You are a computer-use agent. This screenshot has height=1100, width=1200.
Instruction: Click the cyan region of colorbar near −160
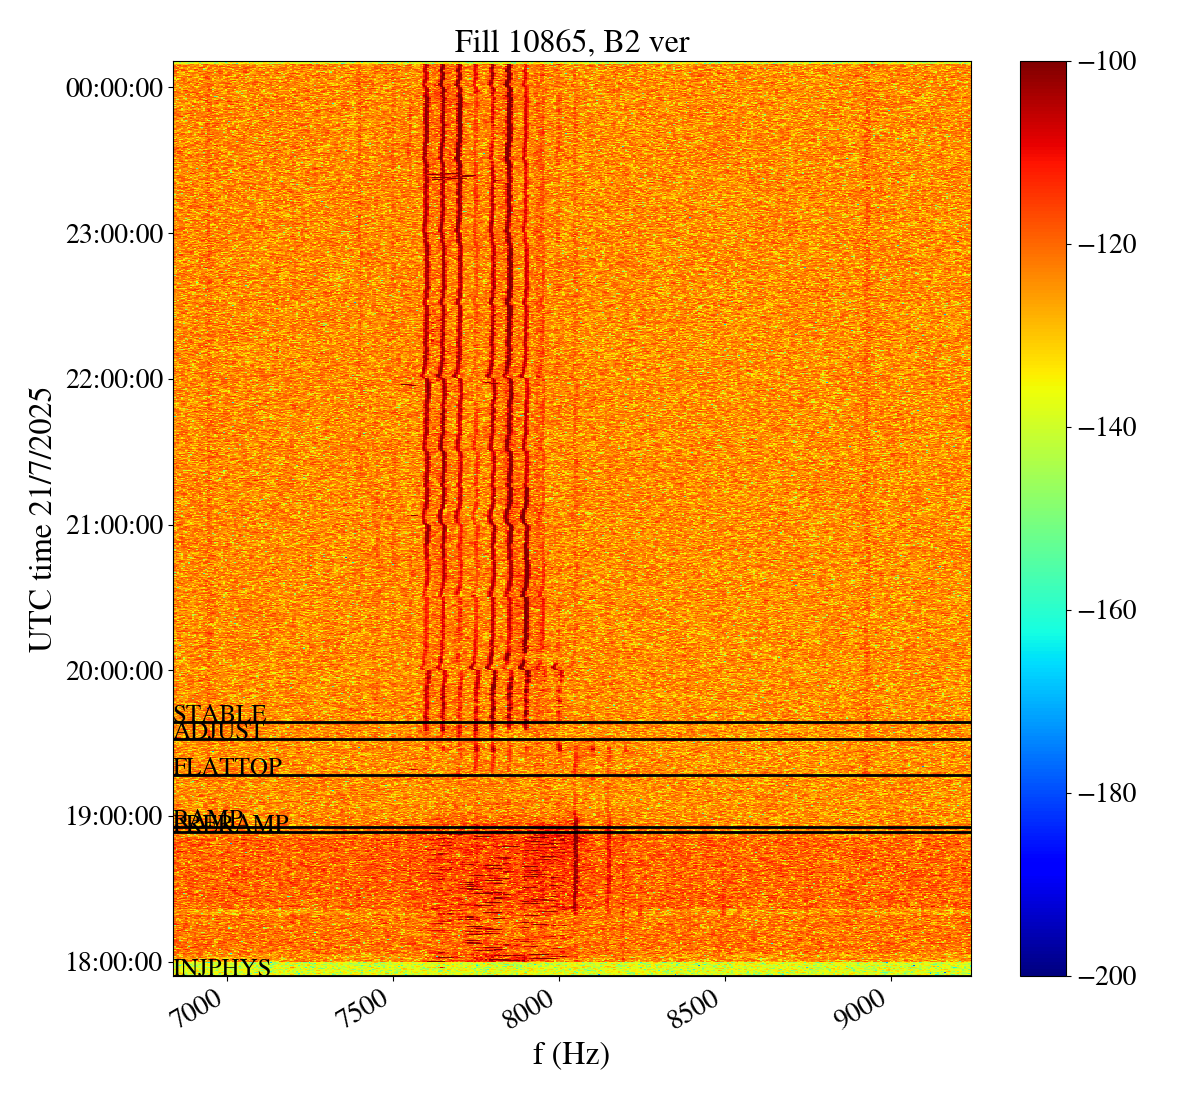[x=1043, y=611]
